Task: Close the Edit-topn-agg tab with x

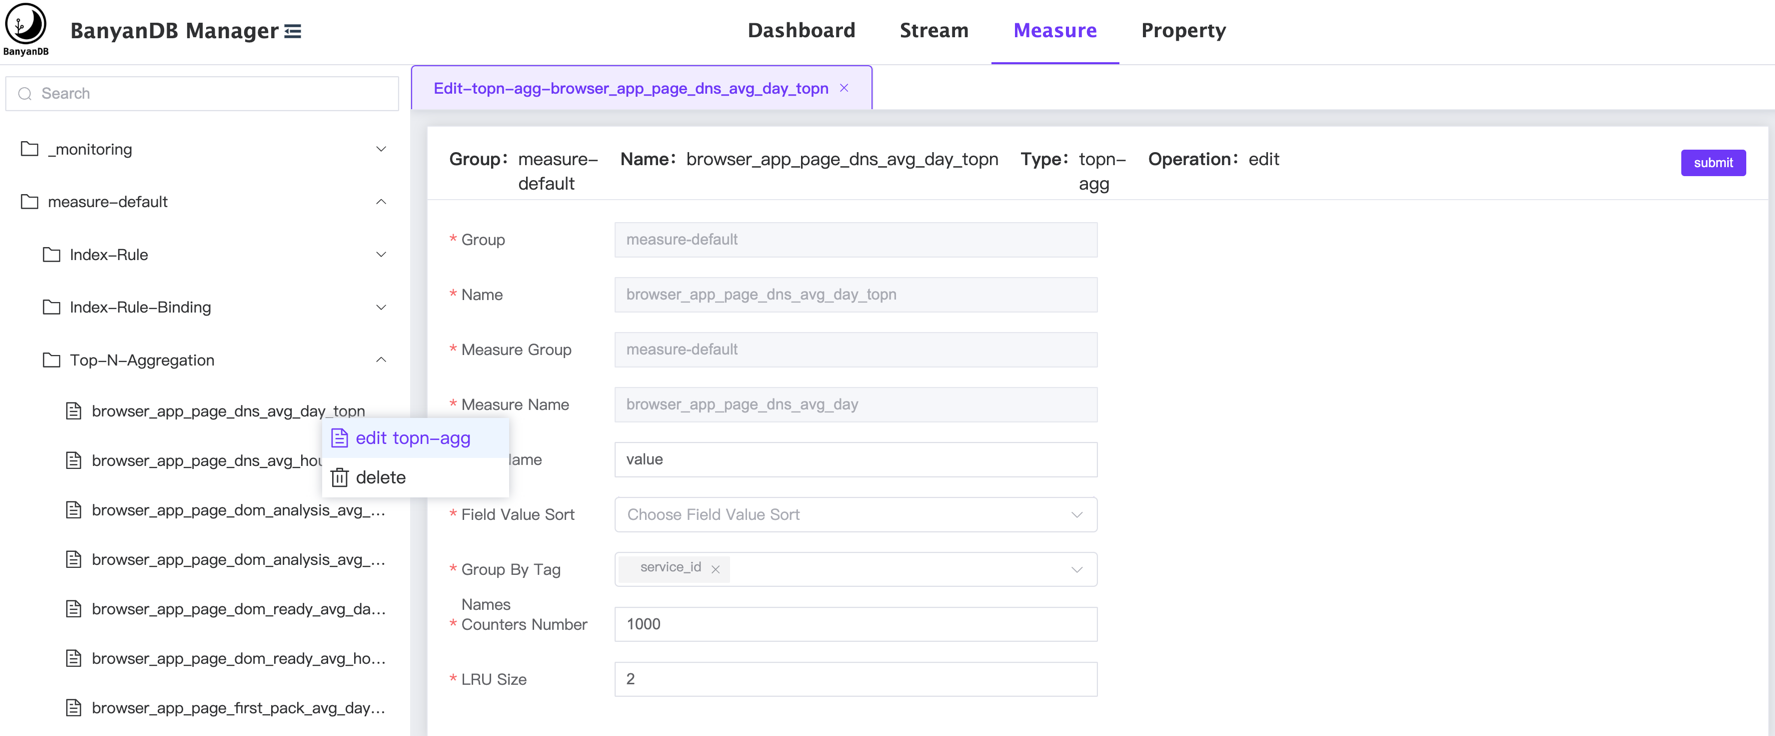Action: tap(845, 88)
